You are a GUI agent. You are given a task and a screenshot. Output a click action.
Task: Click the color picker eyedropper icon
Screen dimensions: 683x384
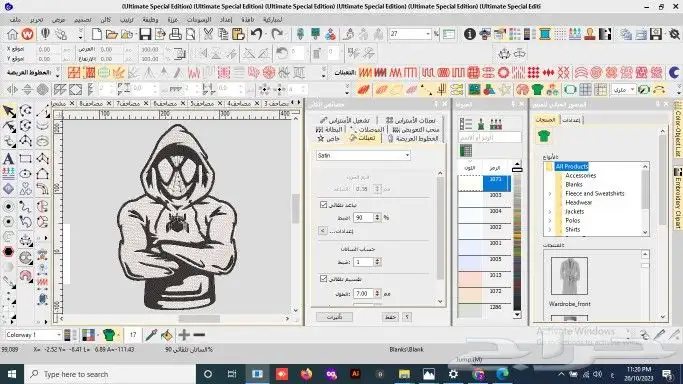click(151, 335)
